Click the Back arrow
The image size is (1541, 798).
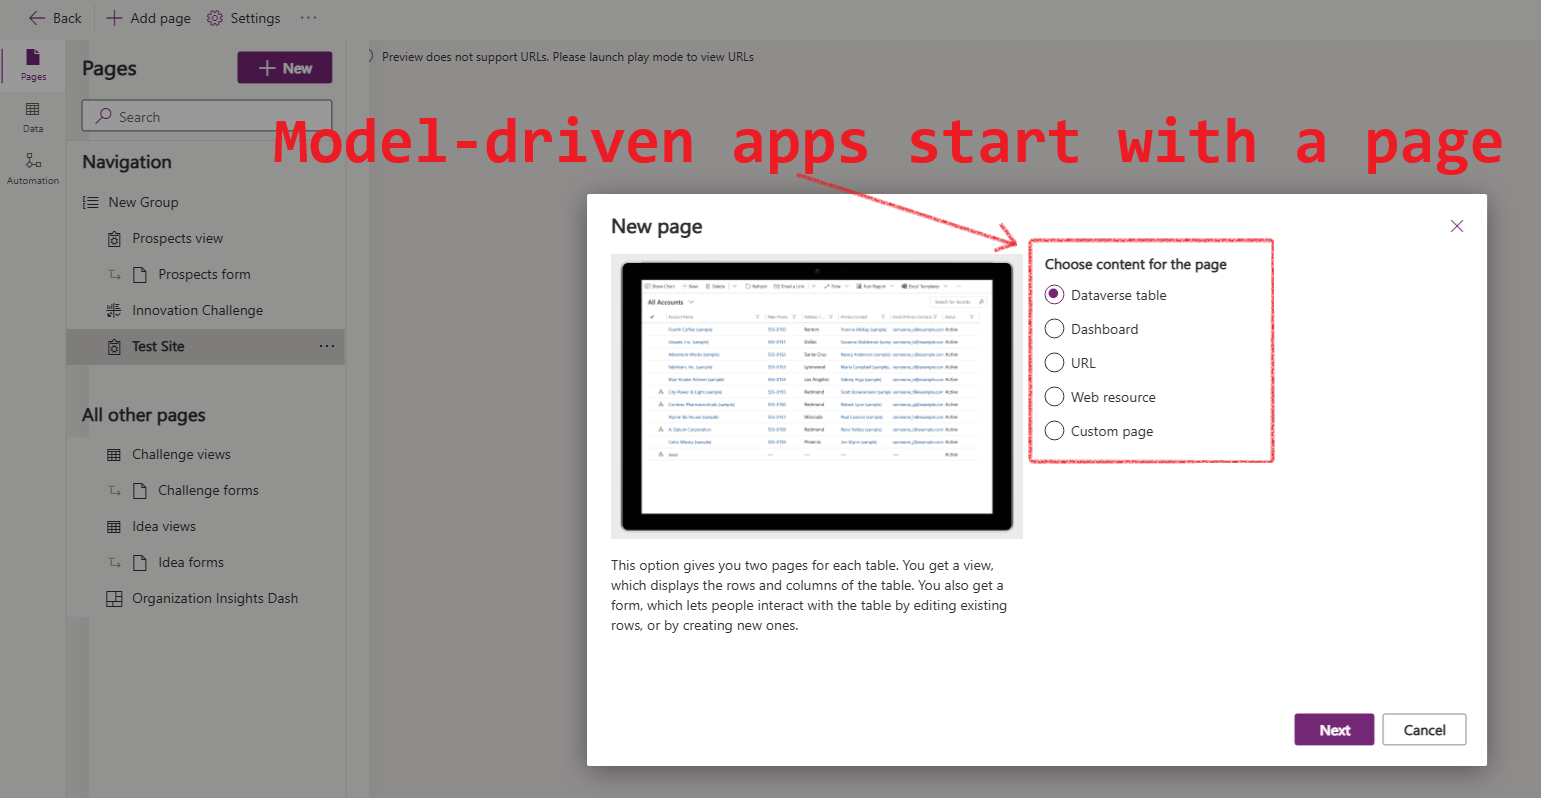tap(37, 18)
